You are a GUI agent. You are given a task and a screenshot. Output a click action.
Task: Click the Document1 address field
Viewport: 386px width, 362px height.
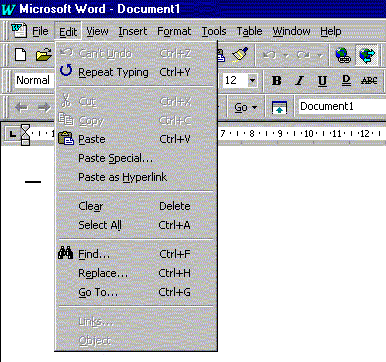click(342, 107)
